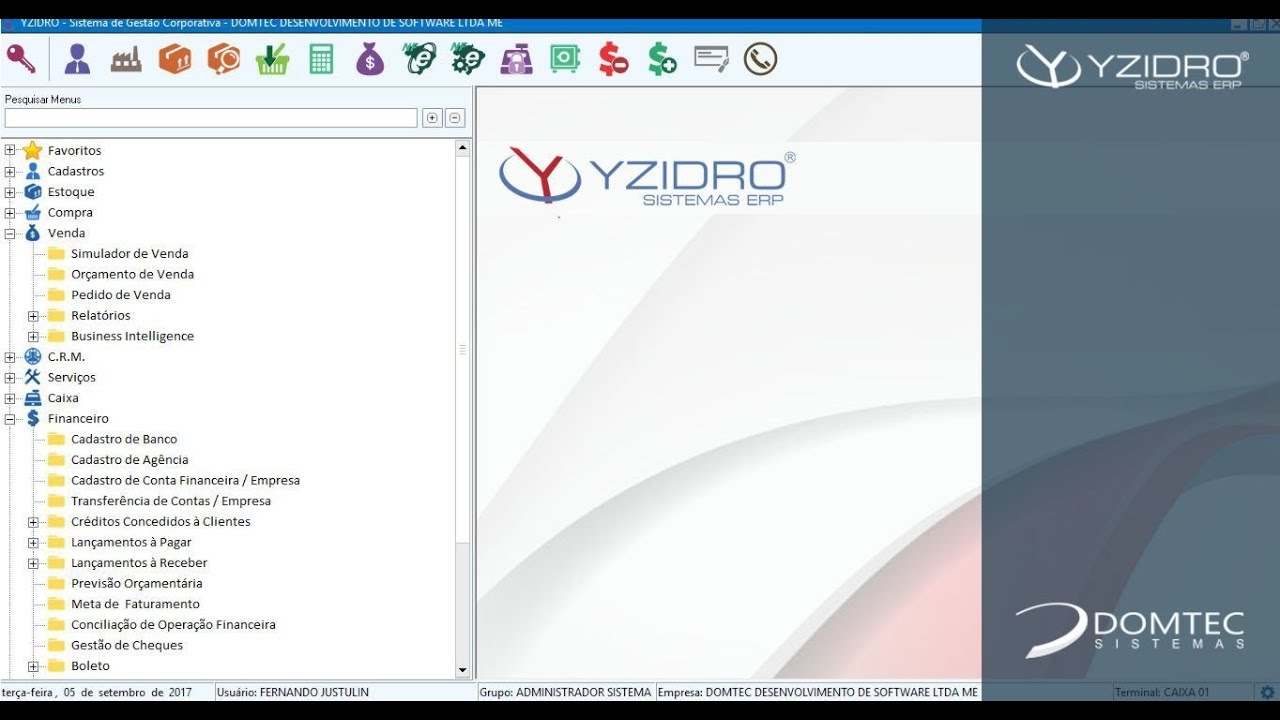Click the expand-all plus button beside search
Viewport: 1280px width, 720px height.
[x=432, y=118]
